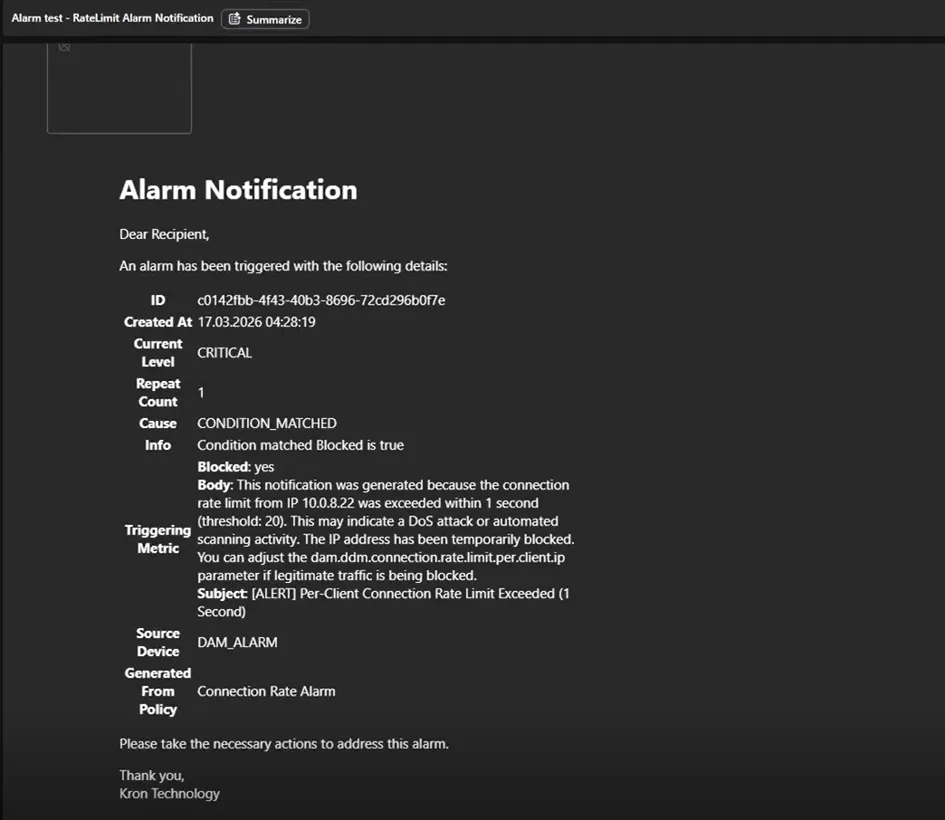
Task: Click the Summarize button
Action: tap(265, 19)
